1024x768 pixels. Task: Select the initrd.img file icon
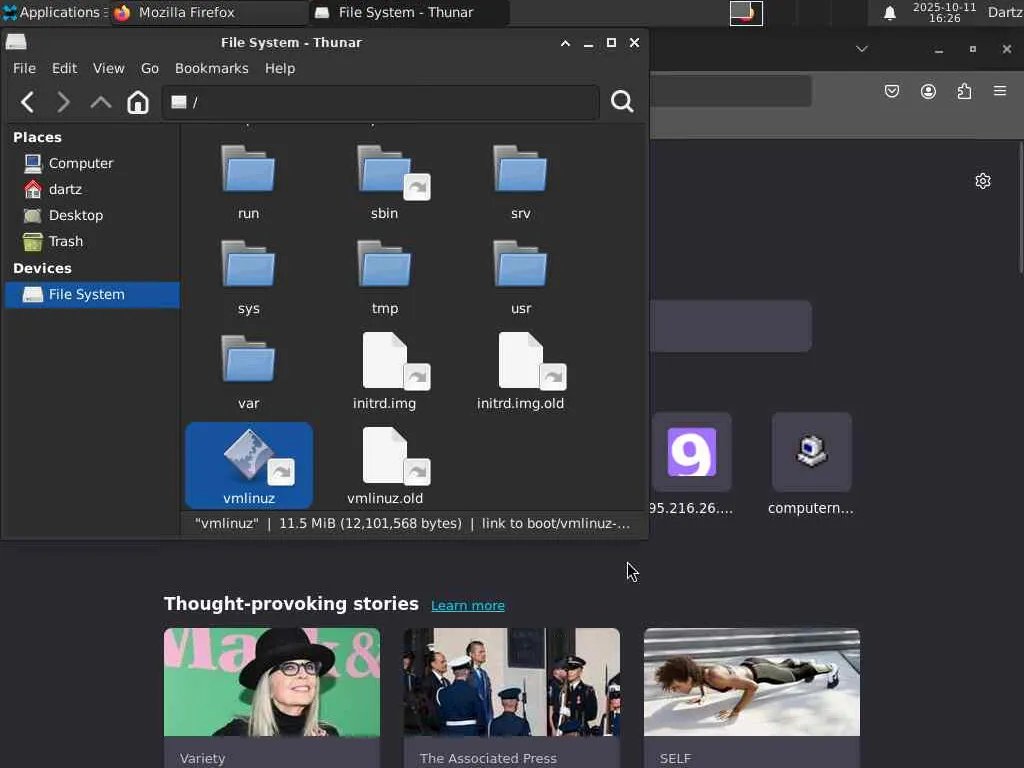[385, 361]
